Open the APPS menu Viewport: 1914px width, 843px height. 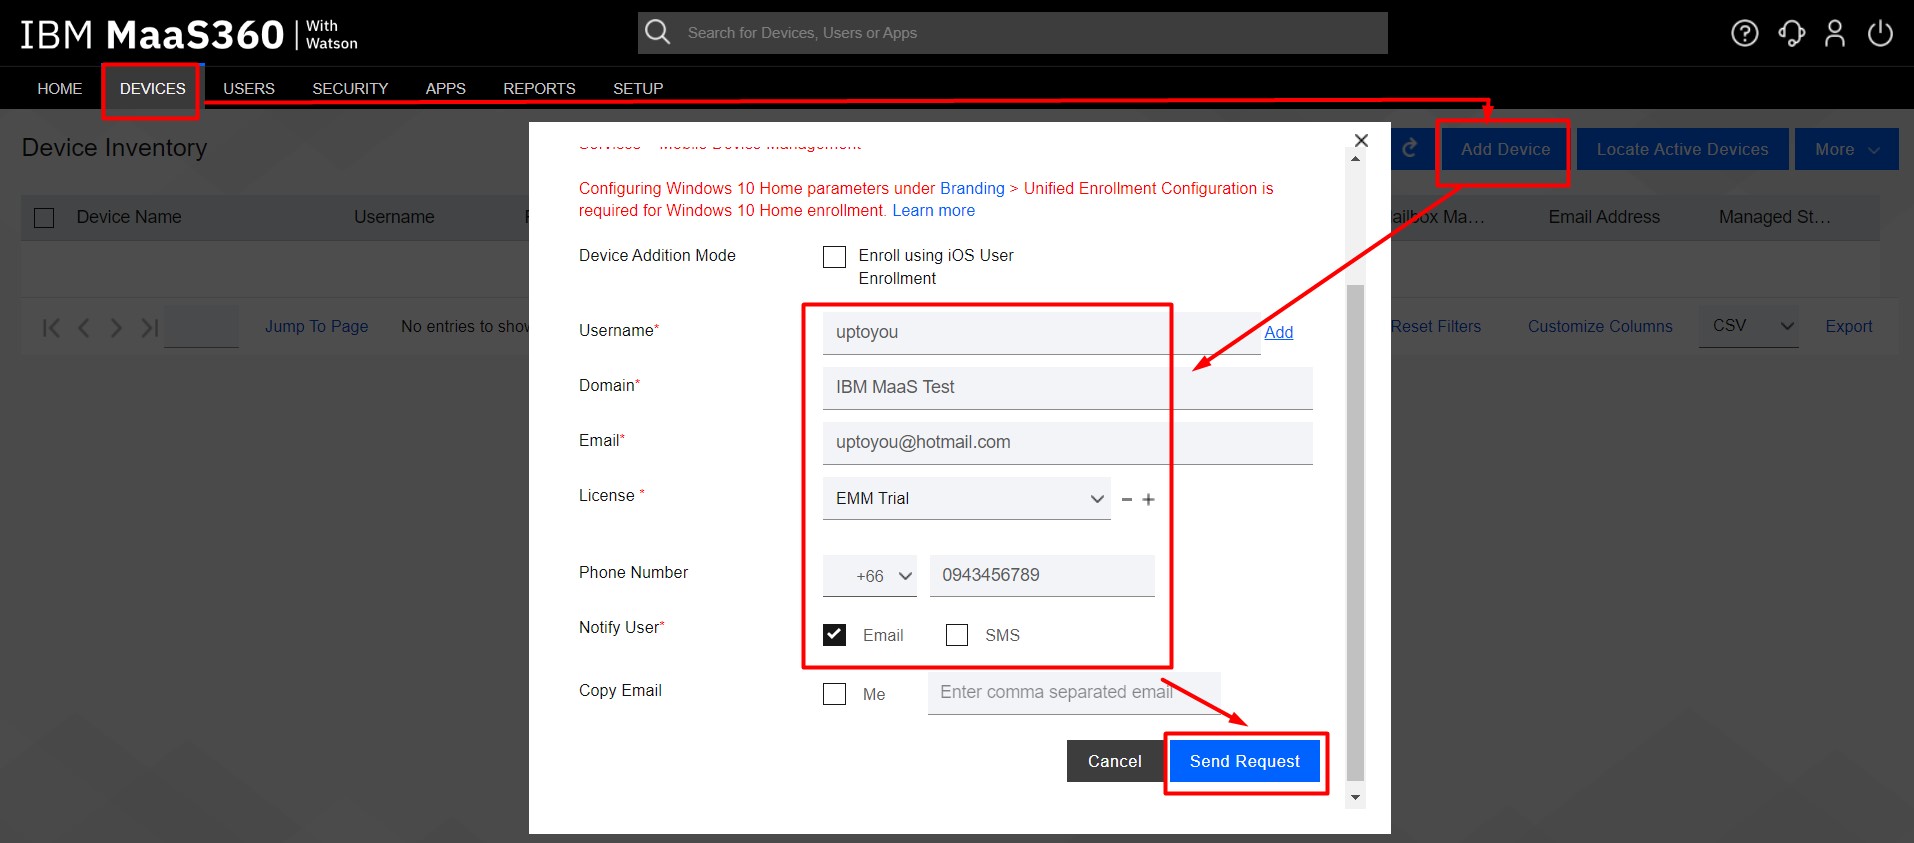tap(445, 88)
